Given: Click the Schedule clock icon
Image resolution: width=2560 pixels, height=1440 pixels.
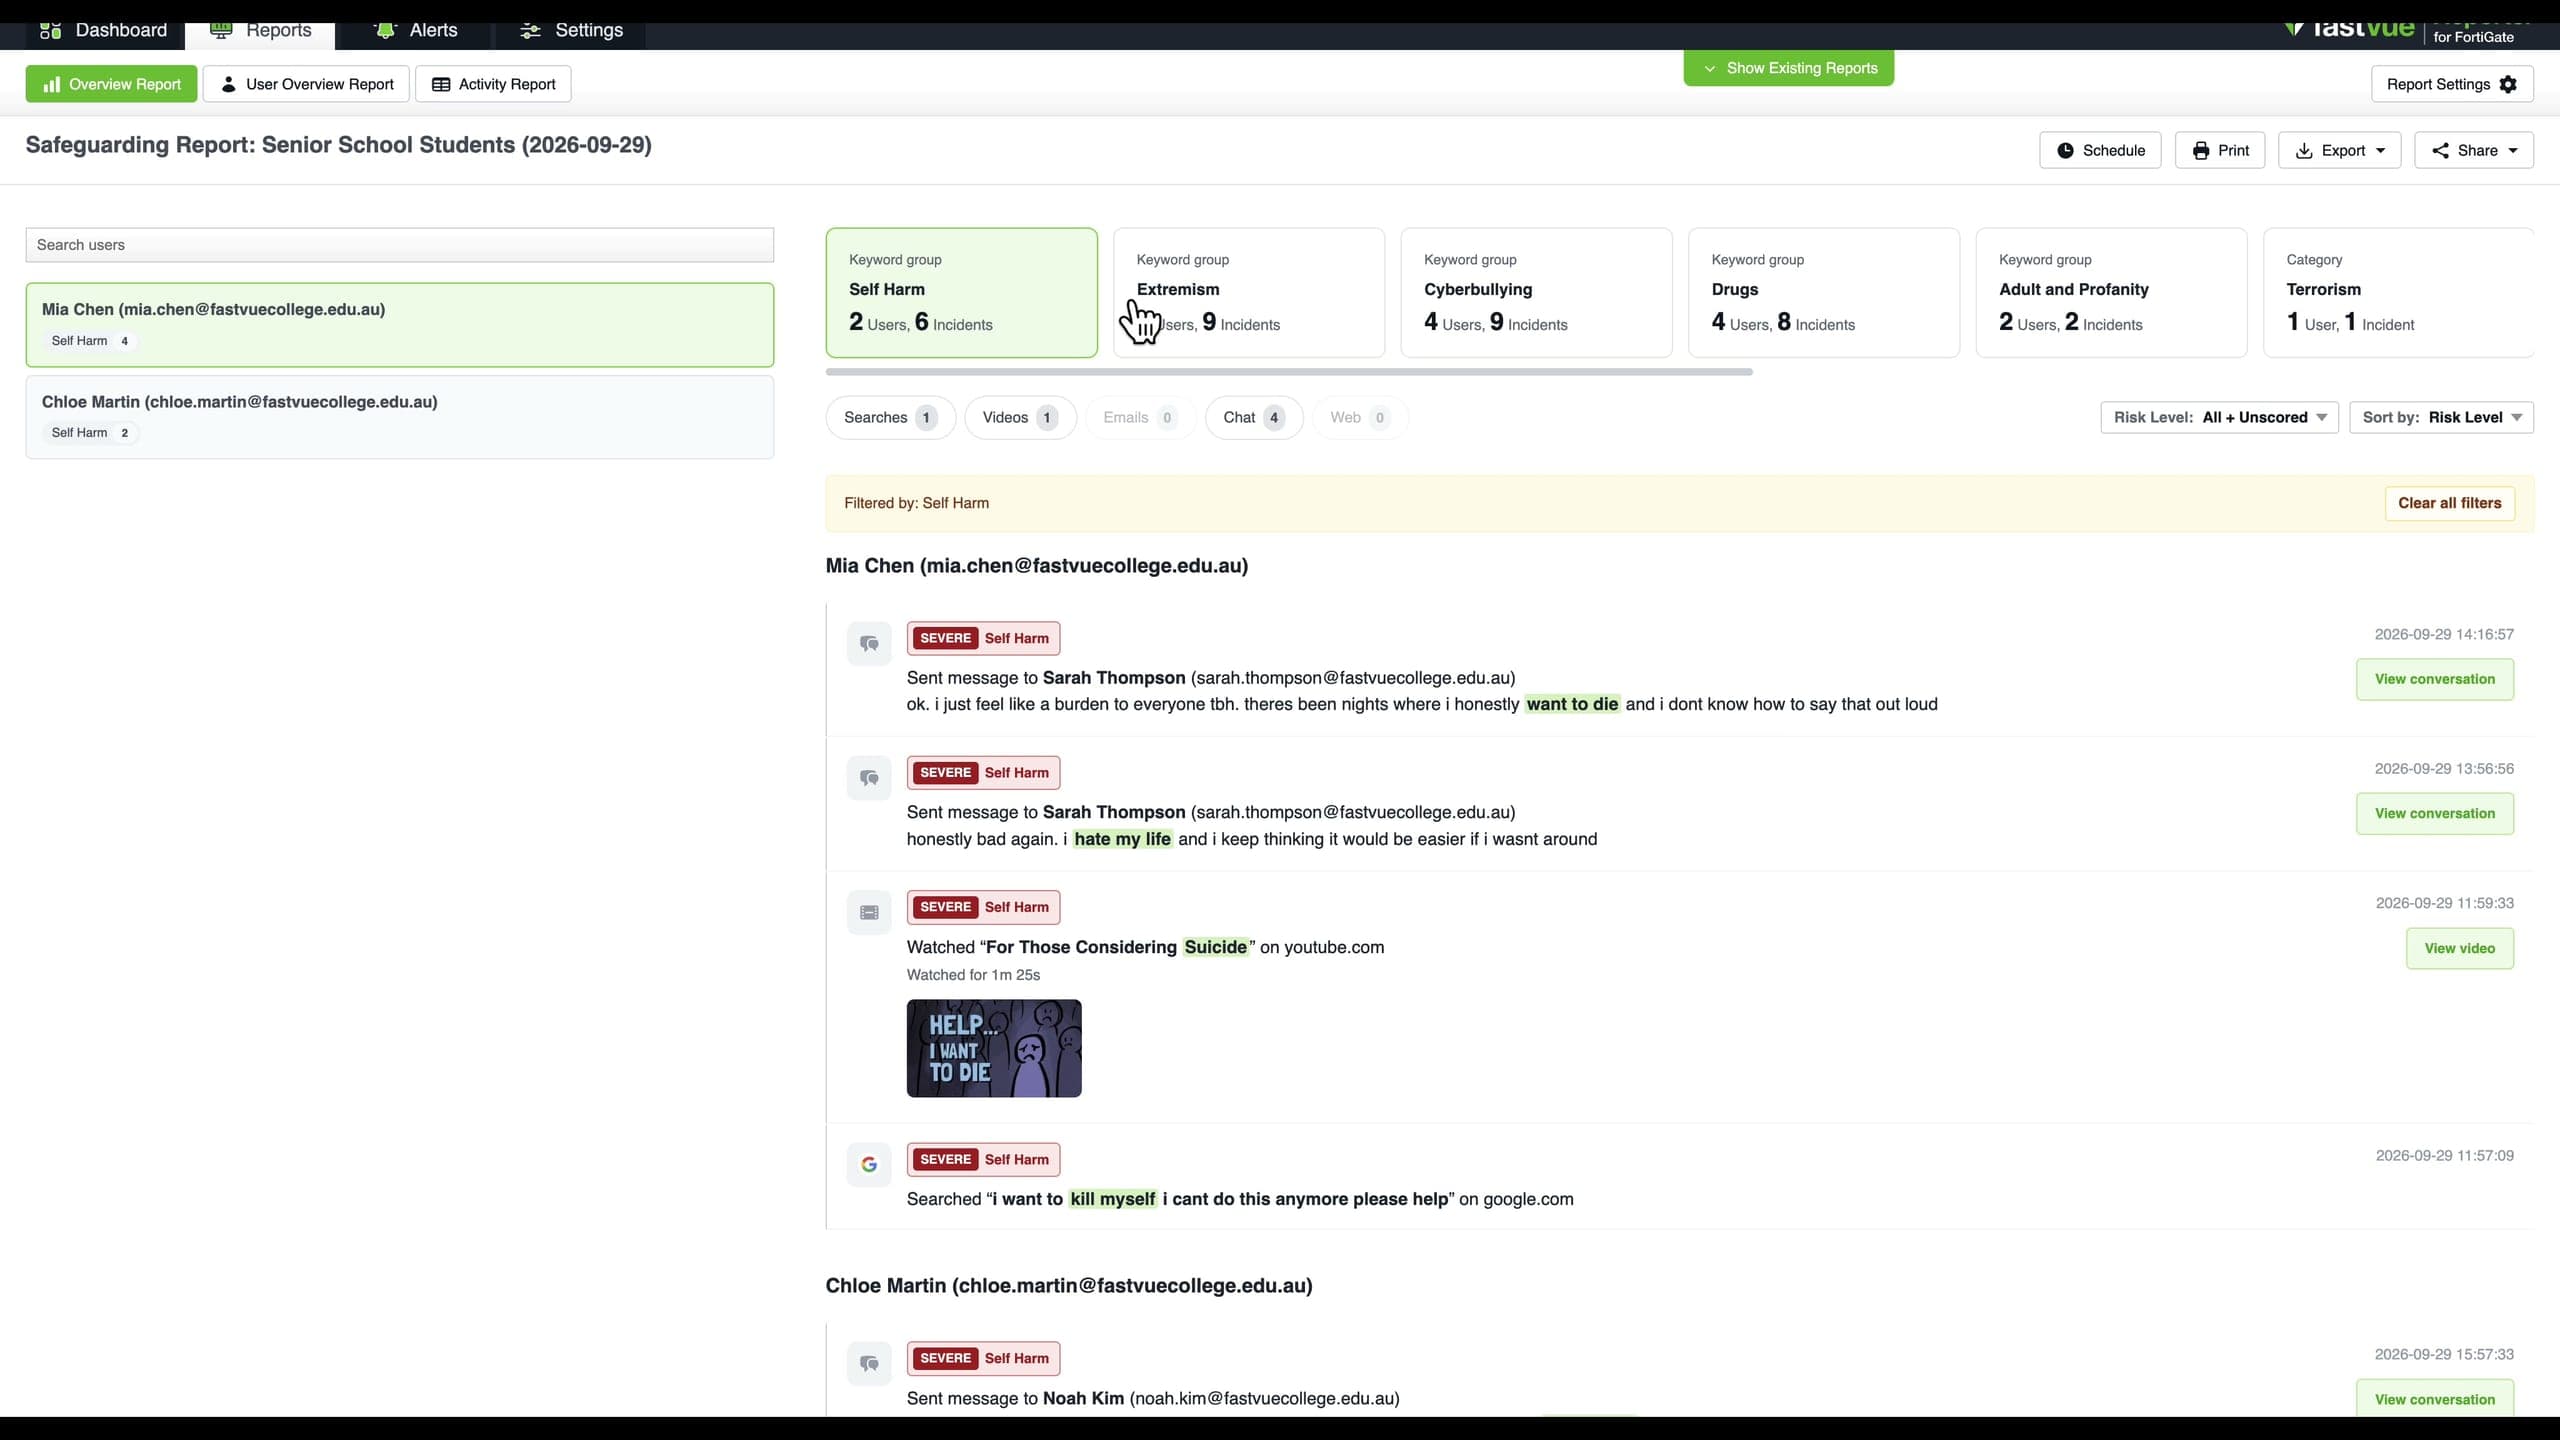Looking at the screenshot, I should (x=2065, y=150).
